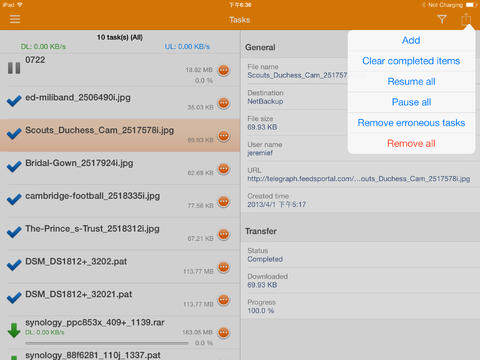Tap battery icon in status bar
This screenshot has width=480, height=360.
click(x=471, y=5)
